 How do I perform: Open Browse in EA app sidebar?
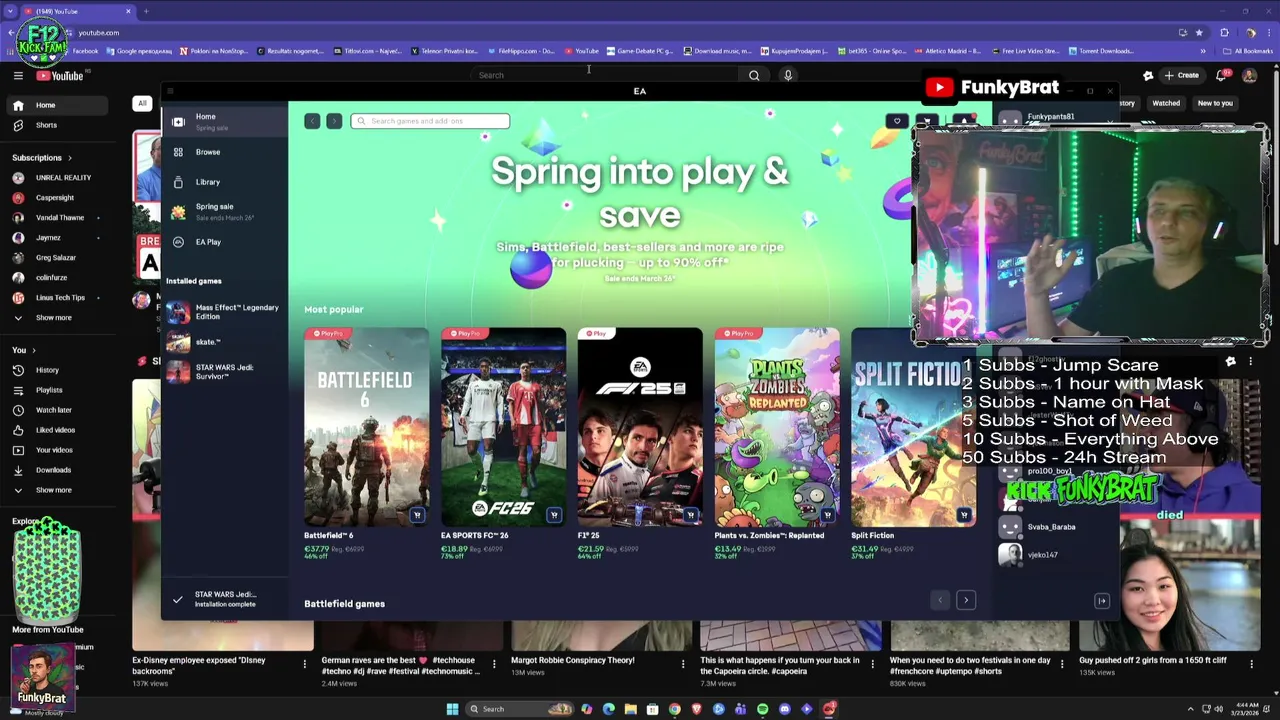(224, 152)
